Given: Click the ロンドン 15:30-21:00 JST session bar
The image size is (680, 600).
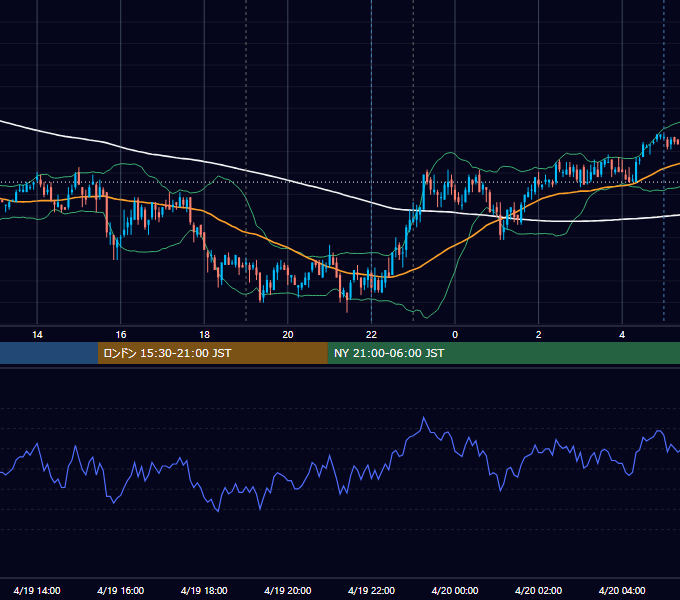Looking at the screenshot, I should click(x=212, y=353).
